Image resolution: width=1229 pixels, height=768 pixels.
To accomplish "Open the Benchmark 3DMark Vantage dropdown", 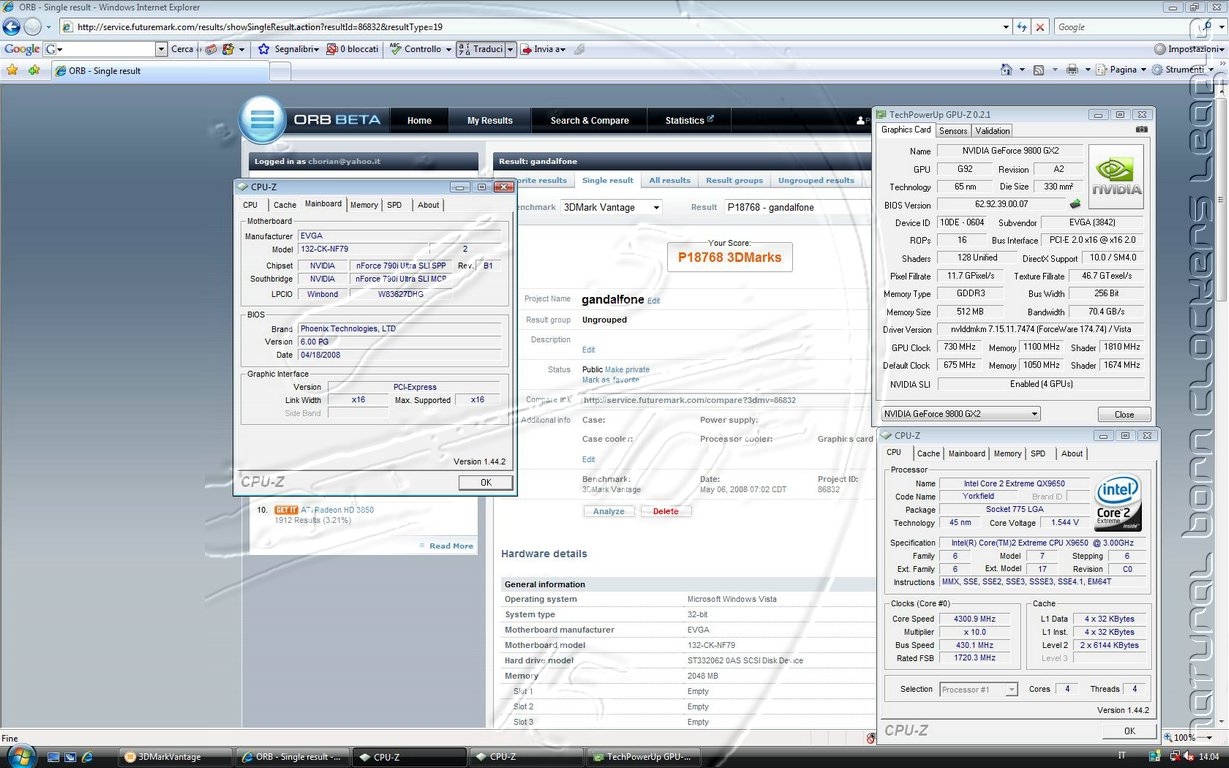I will pyautogui.click(x=611, y=207).
